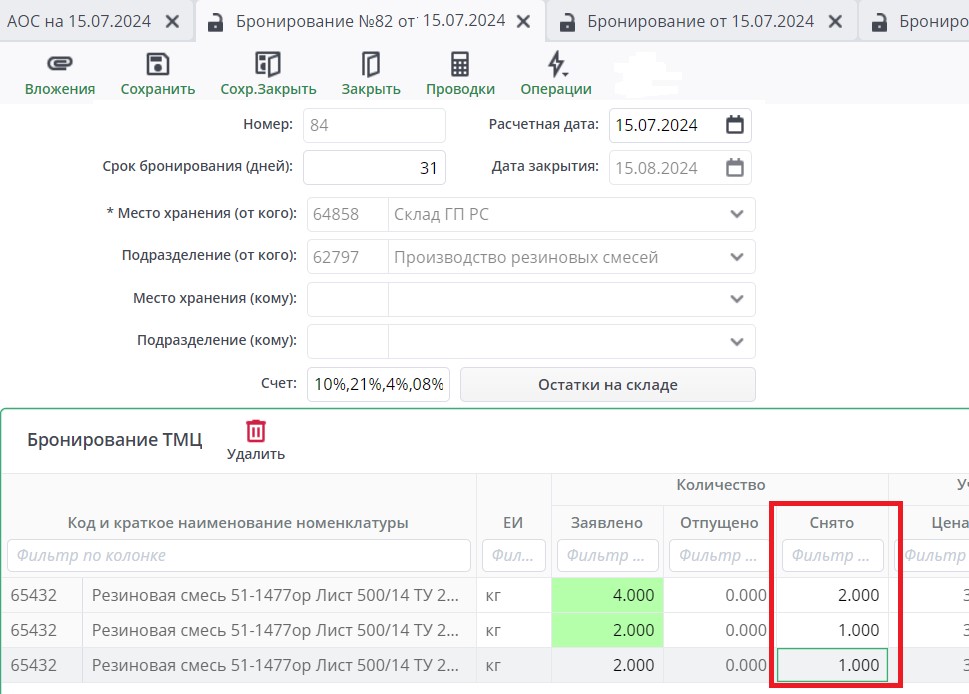
Task: Click the Сохр.Закрыть toolbar icon
Action: tap(268, 65)
